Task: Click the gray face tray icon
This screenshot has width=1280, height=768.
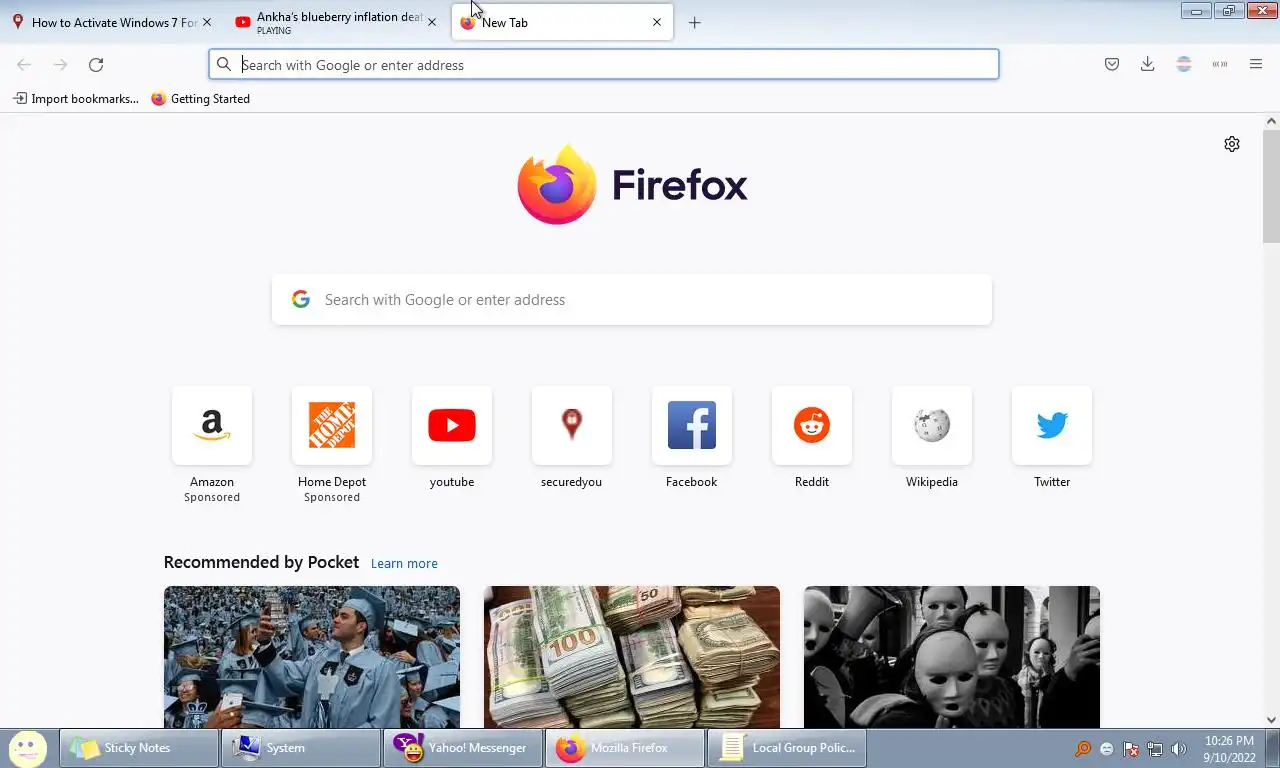Action: [1107, 748]
